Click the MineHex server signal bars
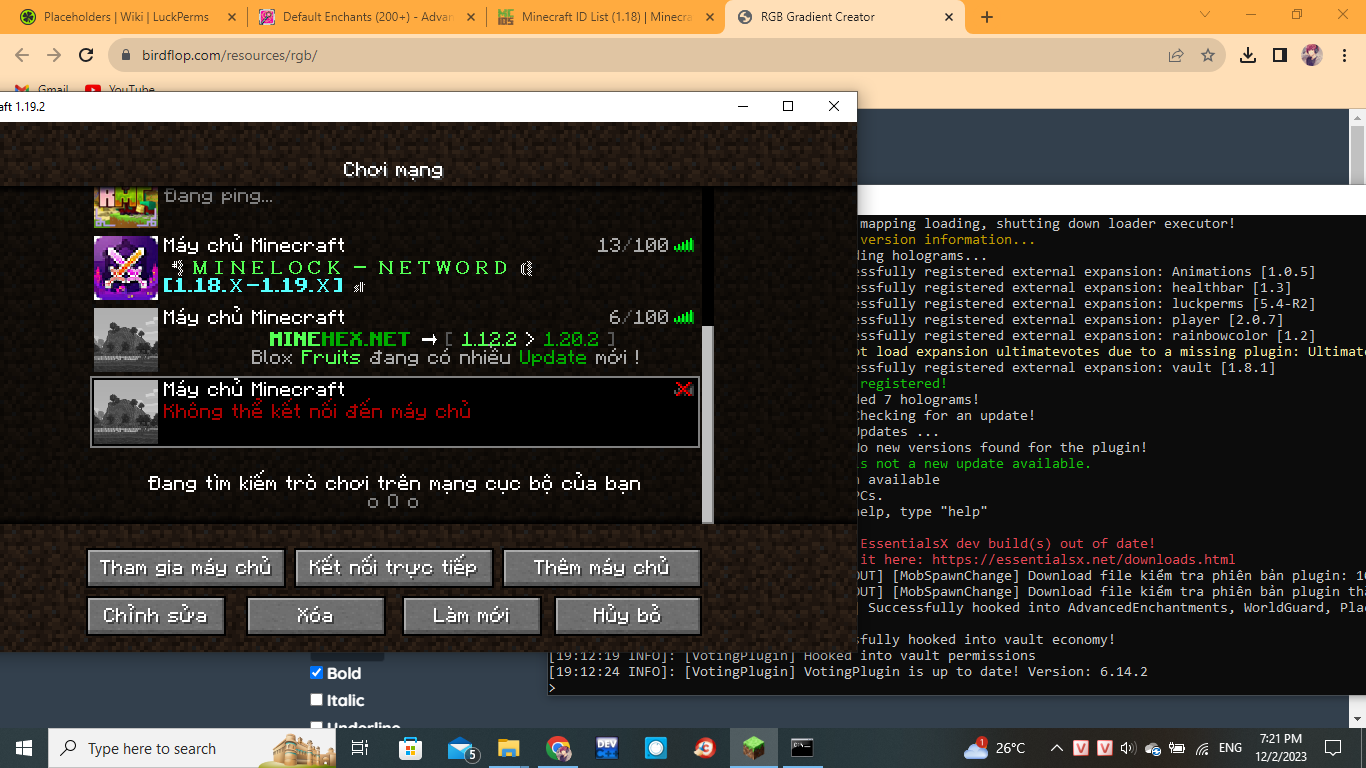Viewport: 1366px width, 768px height. tap(684, 317)
